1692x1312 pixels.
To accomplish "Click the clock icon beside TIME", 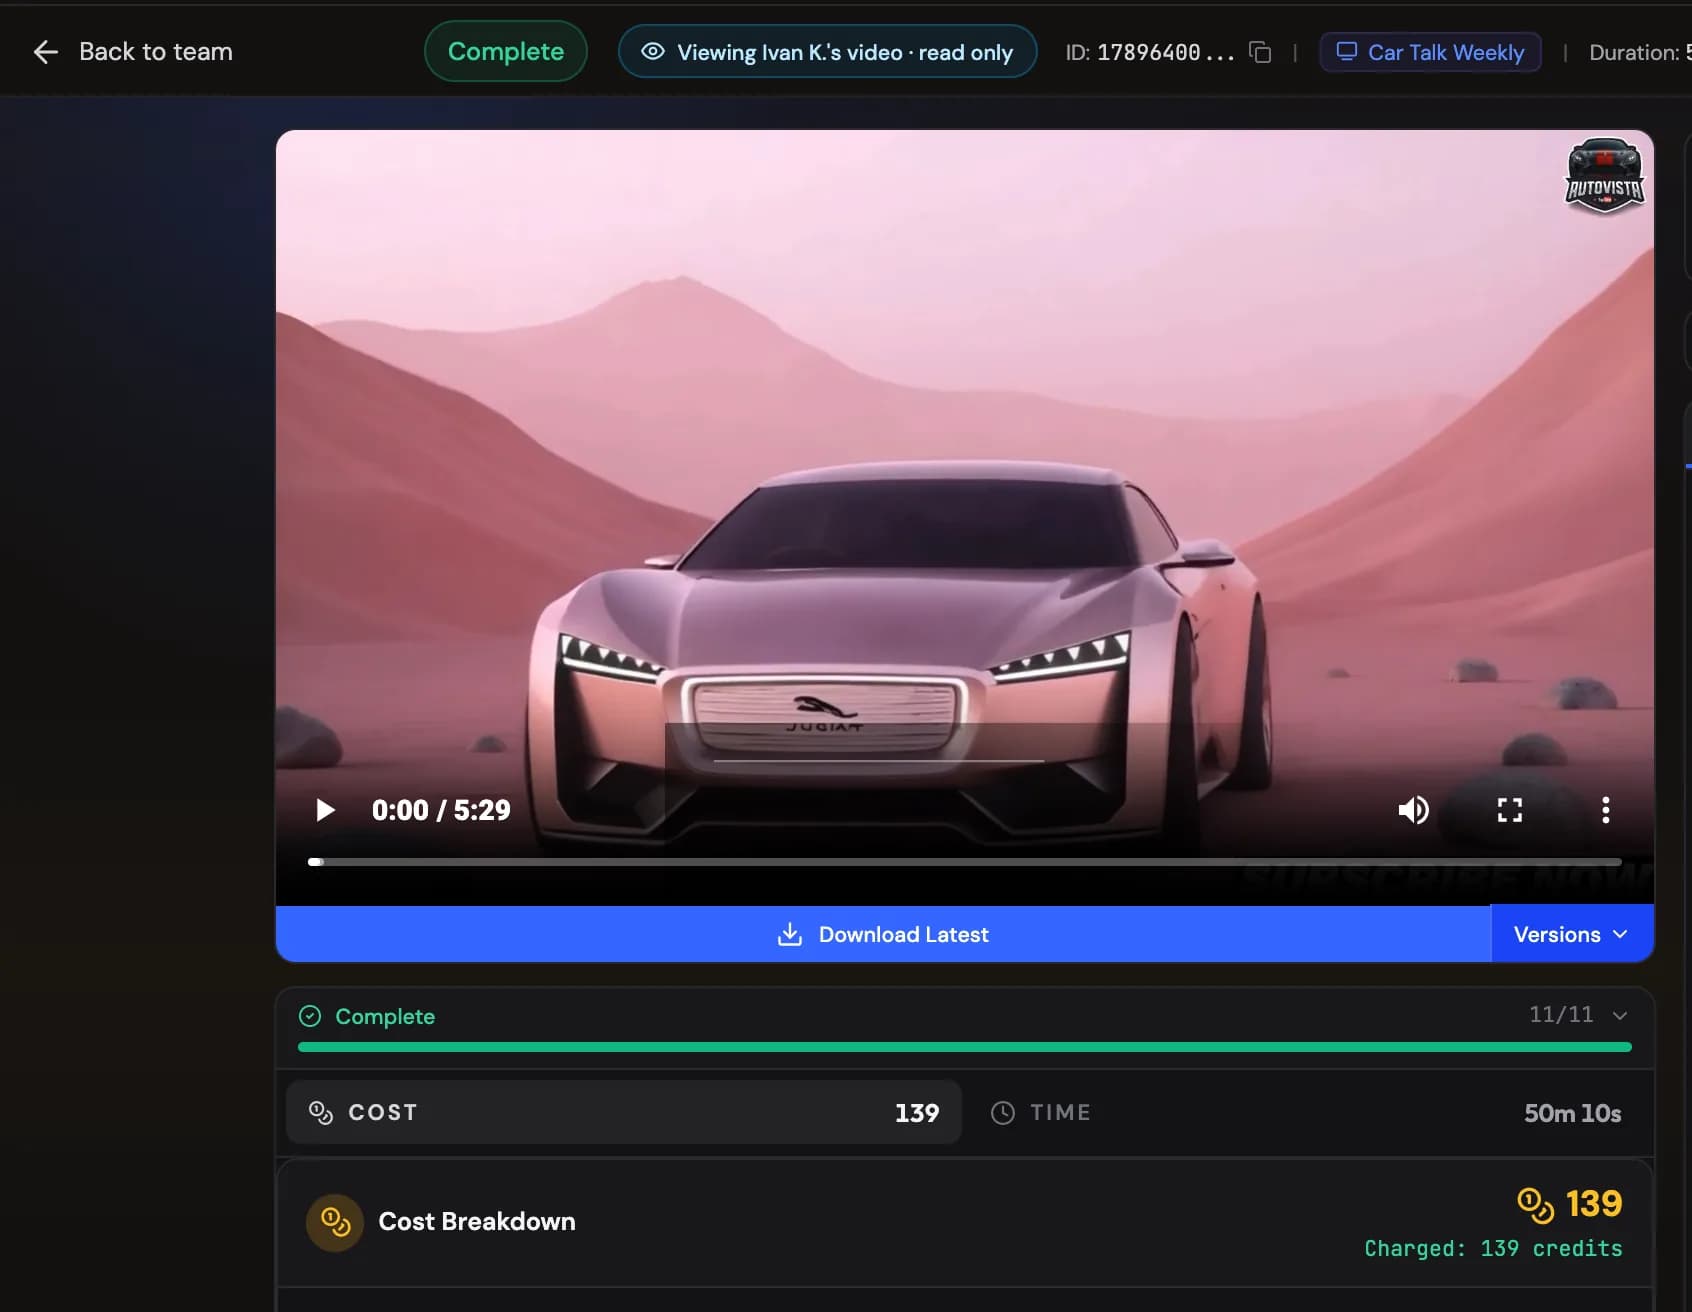I will 1002,1113.
